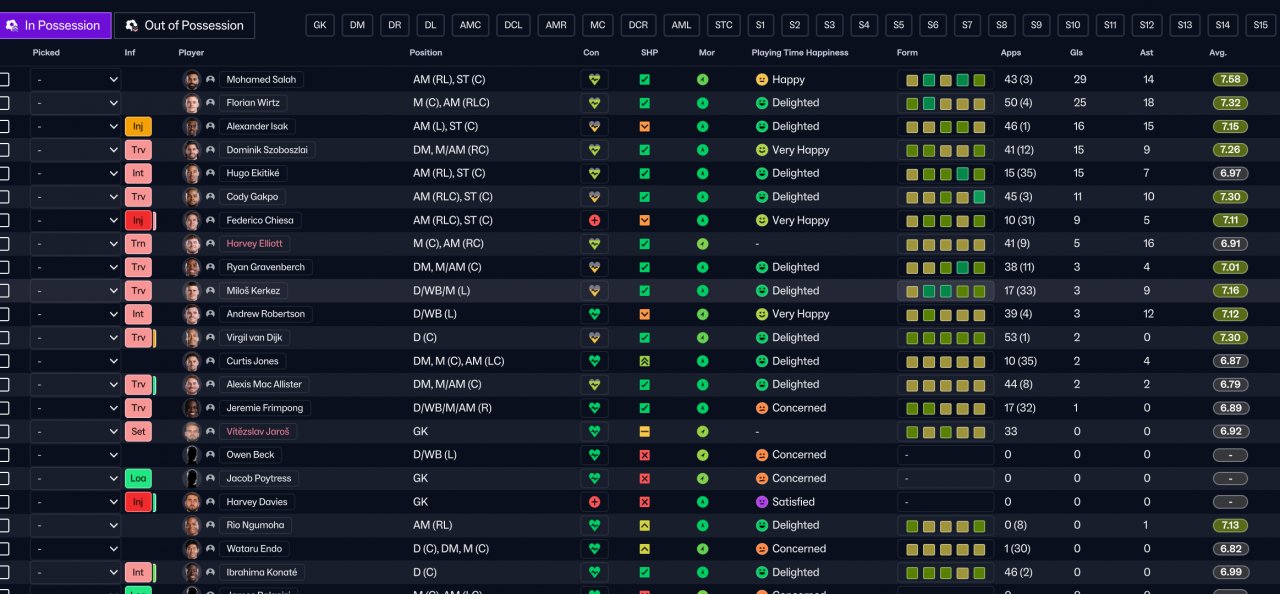Sort by the Playing Time Happiness header
This screenshot has height=594, width=1280.
pyautogui.click(x=800, y=52)
